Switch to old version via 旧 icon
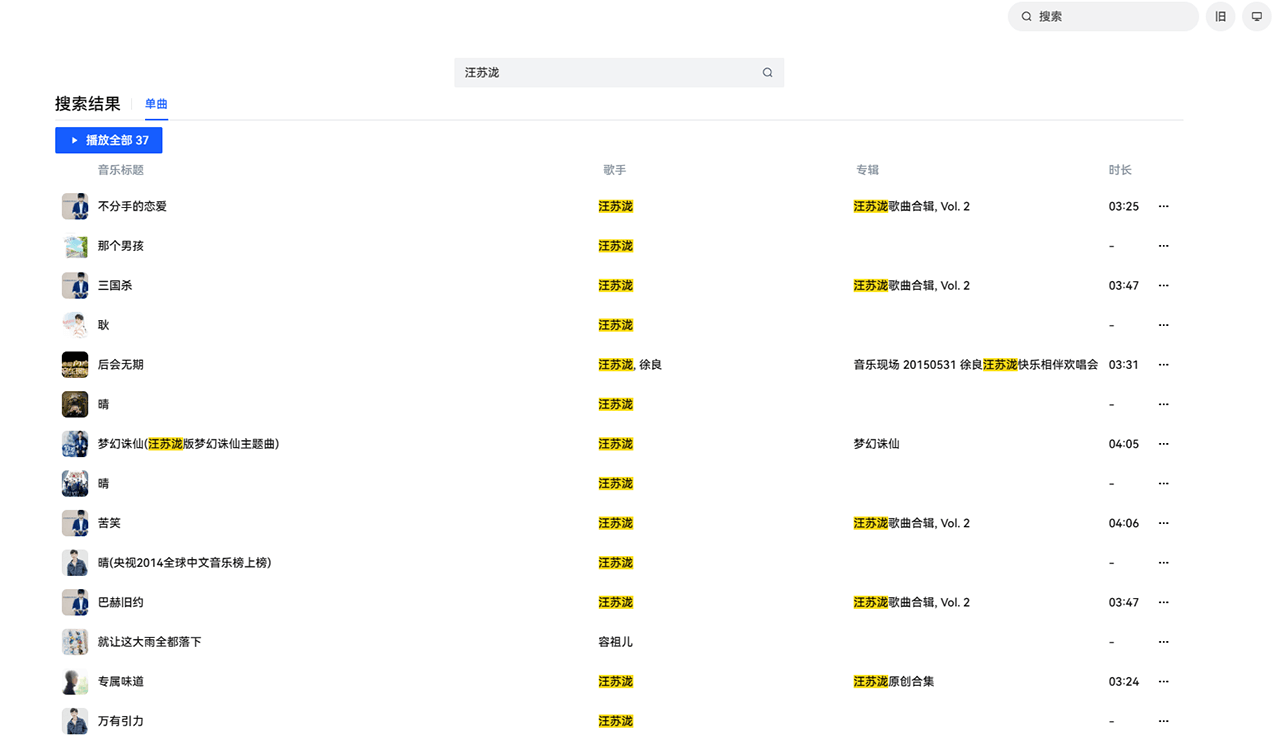The width and height of the screenshot is (1280, 736). (x=1220, y=16)
